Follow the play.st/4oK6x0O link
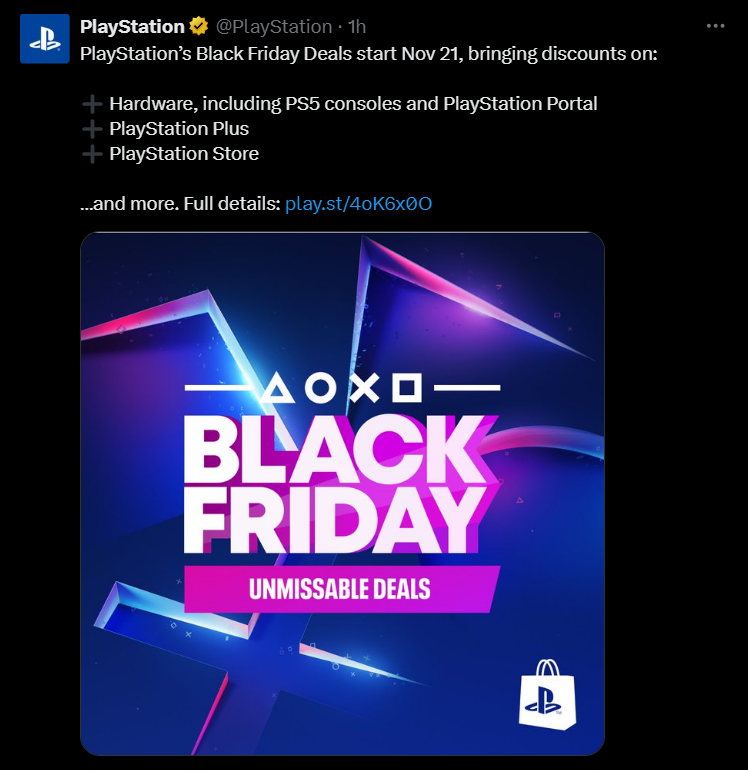 point(358,204)
